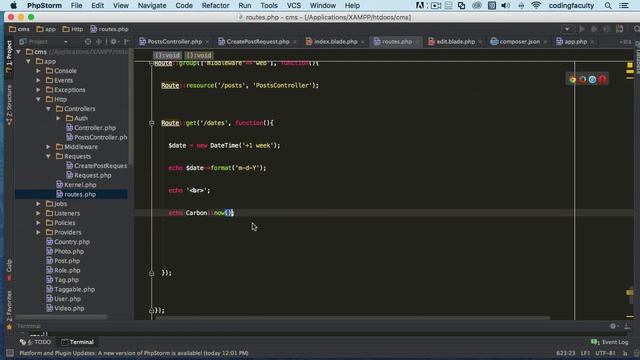This screenshot has height=360, width=640.
Task: Expand the Jobs folder
Action: click(x=38, y=204)
